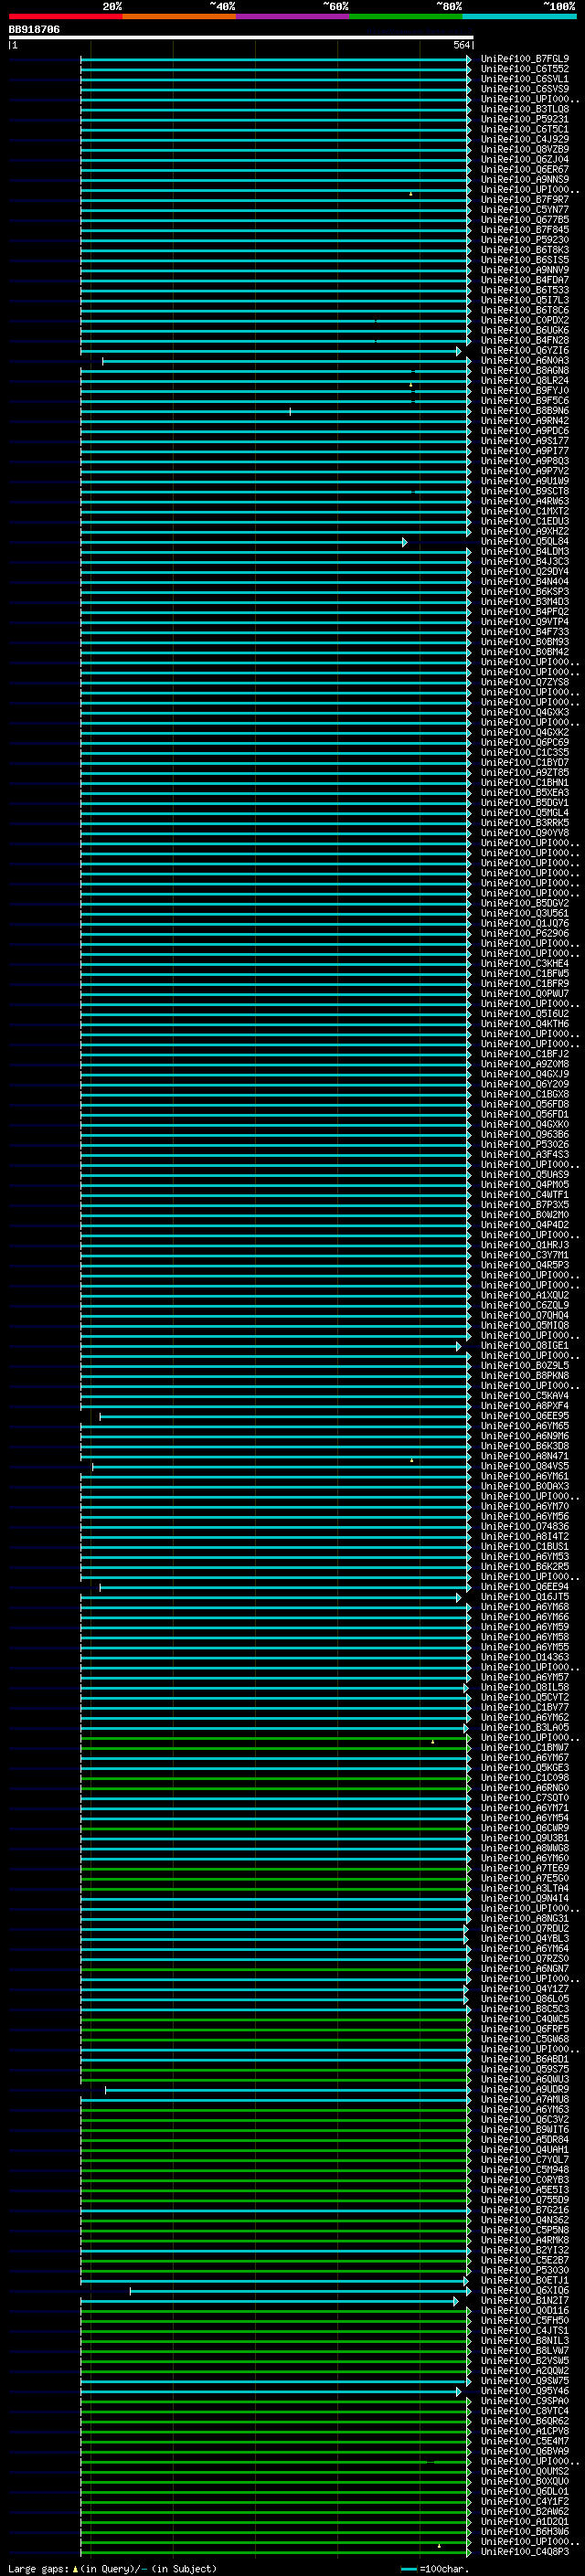Click the label UniRef100_B3LA05

click(524, 1727)
